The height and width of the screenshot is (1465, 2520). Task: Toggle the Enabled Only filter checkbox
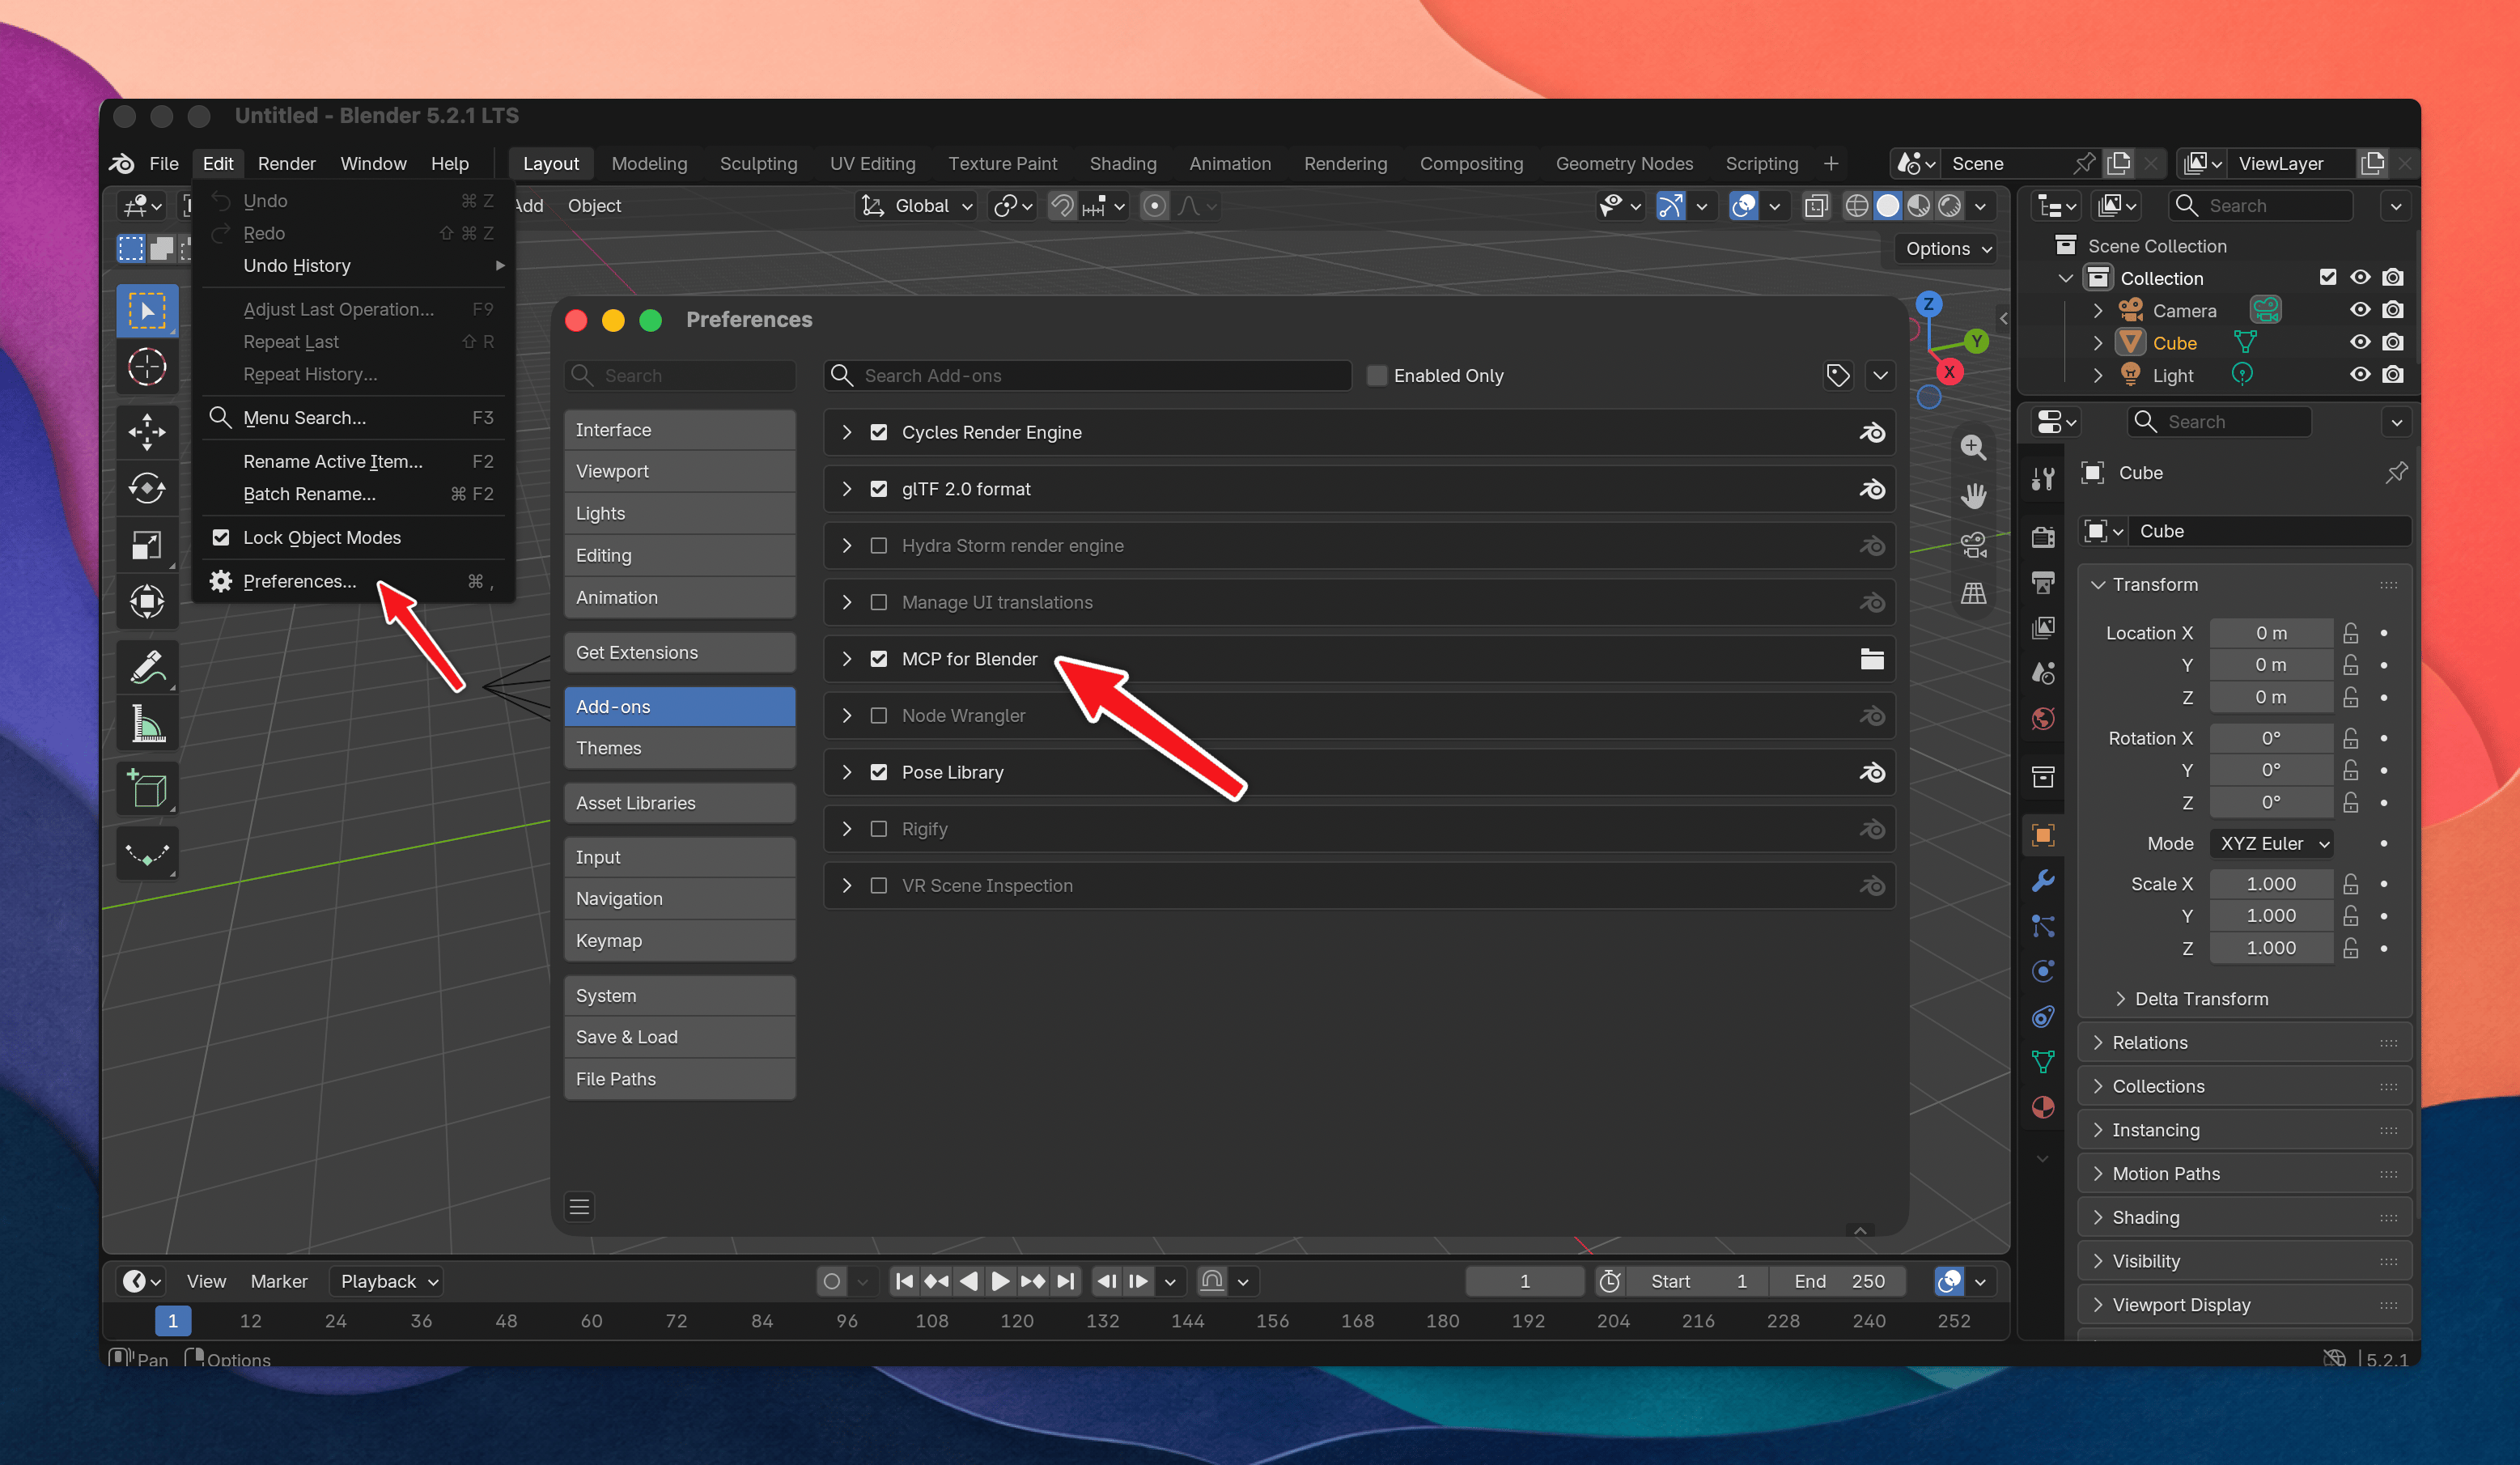(1377, 376)
